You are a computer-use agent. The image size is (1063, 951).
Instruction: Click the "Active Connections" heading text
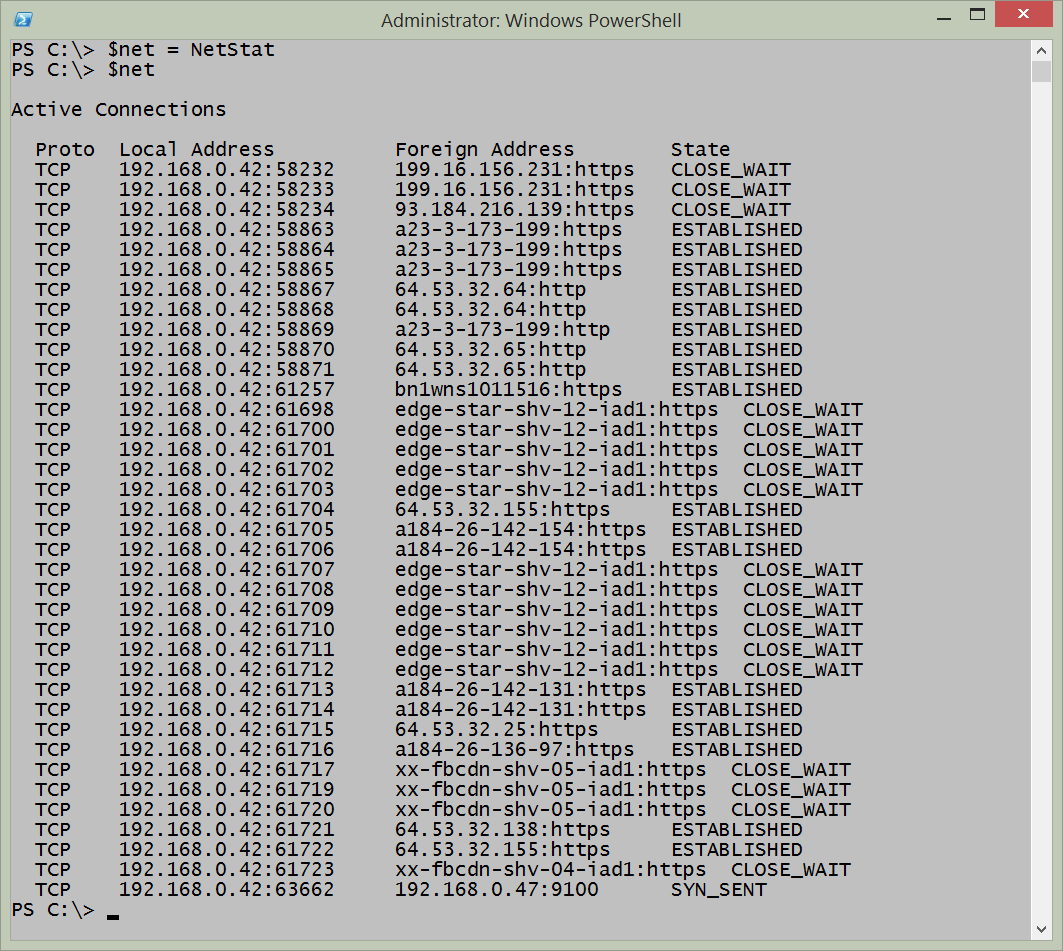119,110
